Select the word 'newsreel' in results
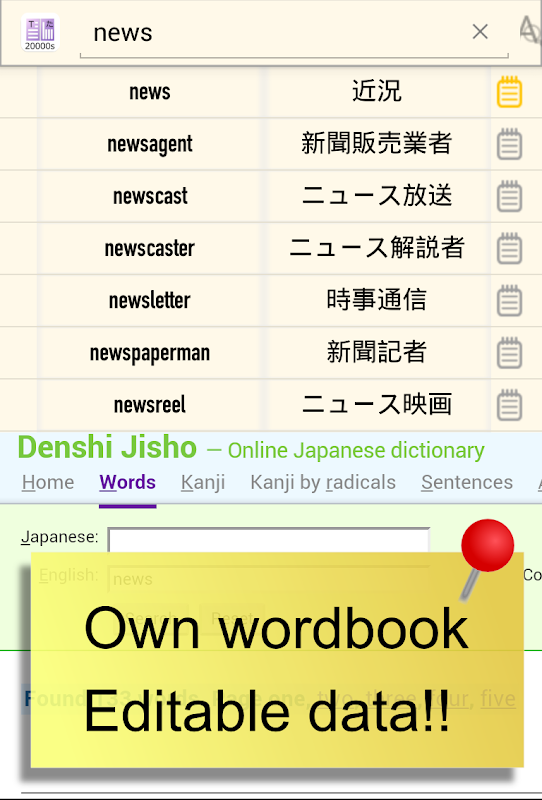 (x=150, y=405)
